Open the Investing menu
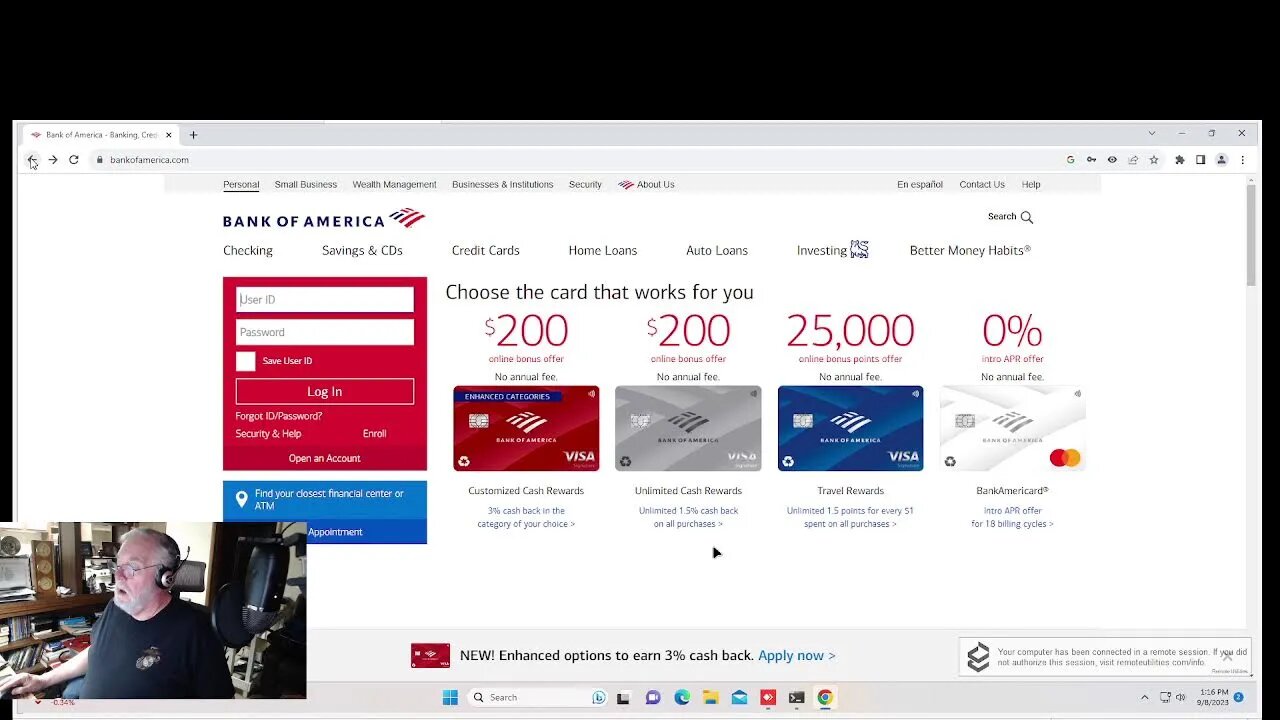 click(832, 250)
